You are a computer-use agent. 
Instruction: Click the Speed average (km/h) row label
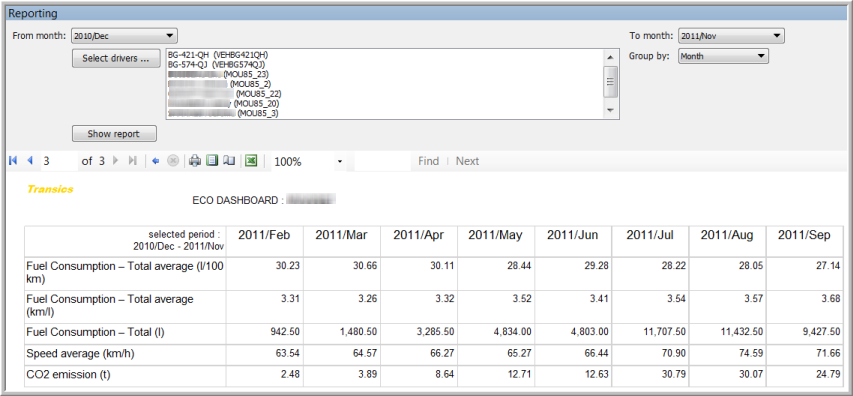[x=81, y=354]
